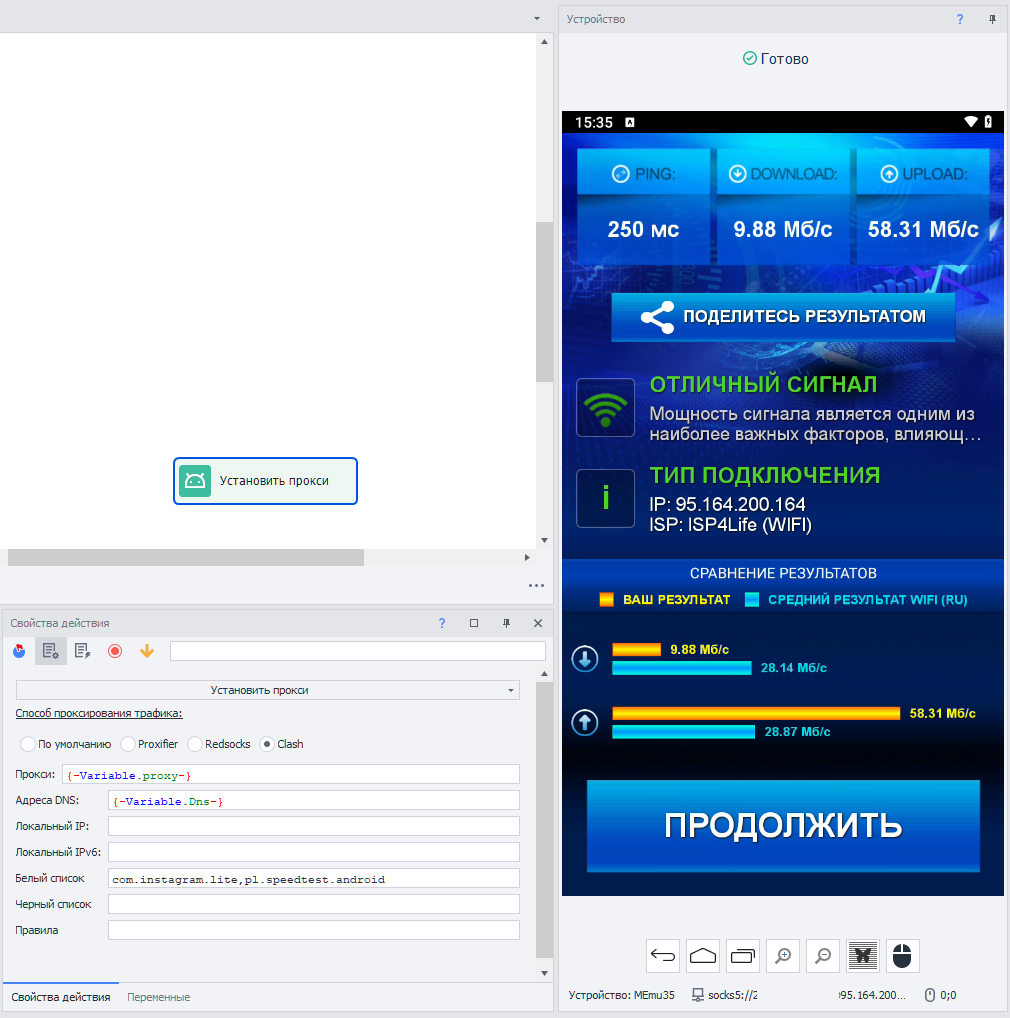Click Устройство: MEmu35 in status bar
The image size is (1010, 1018).
(x=621, y=995)
